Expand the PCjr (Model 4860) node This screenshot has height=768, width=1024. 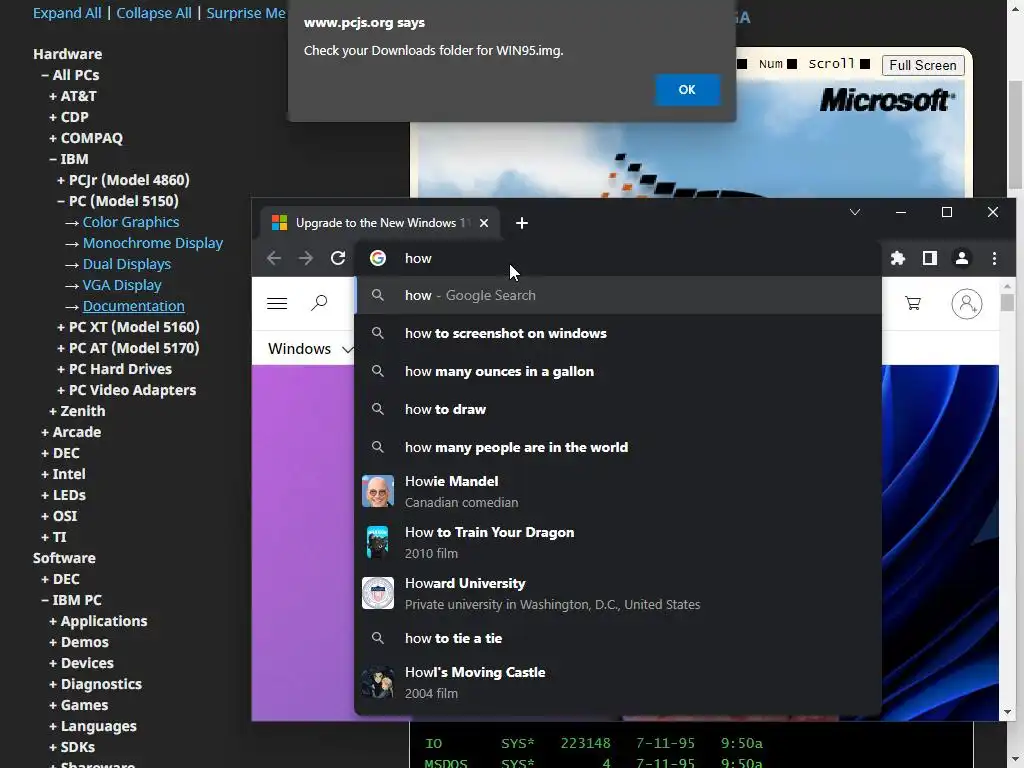[x=123, y=180]
